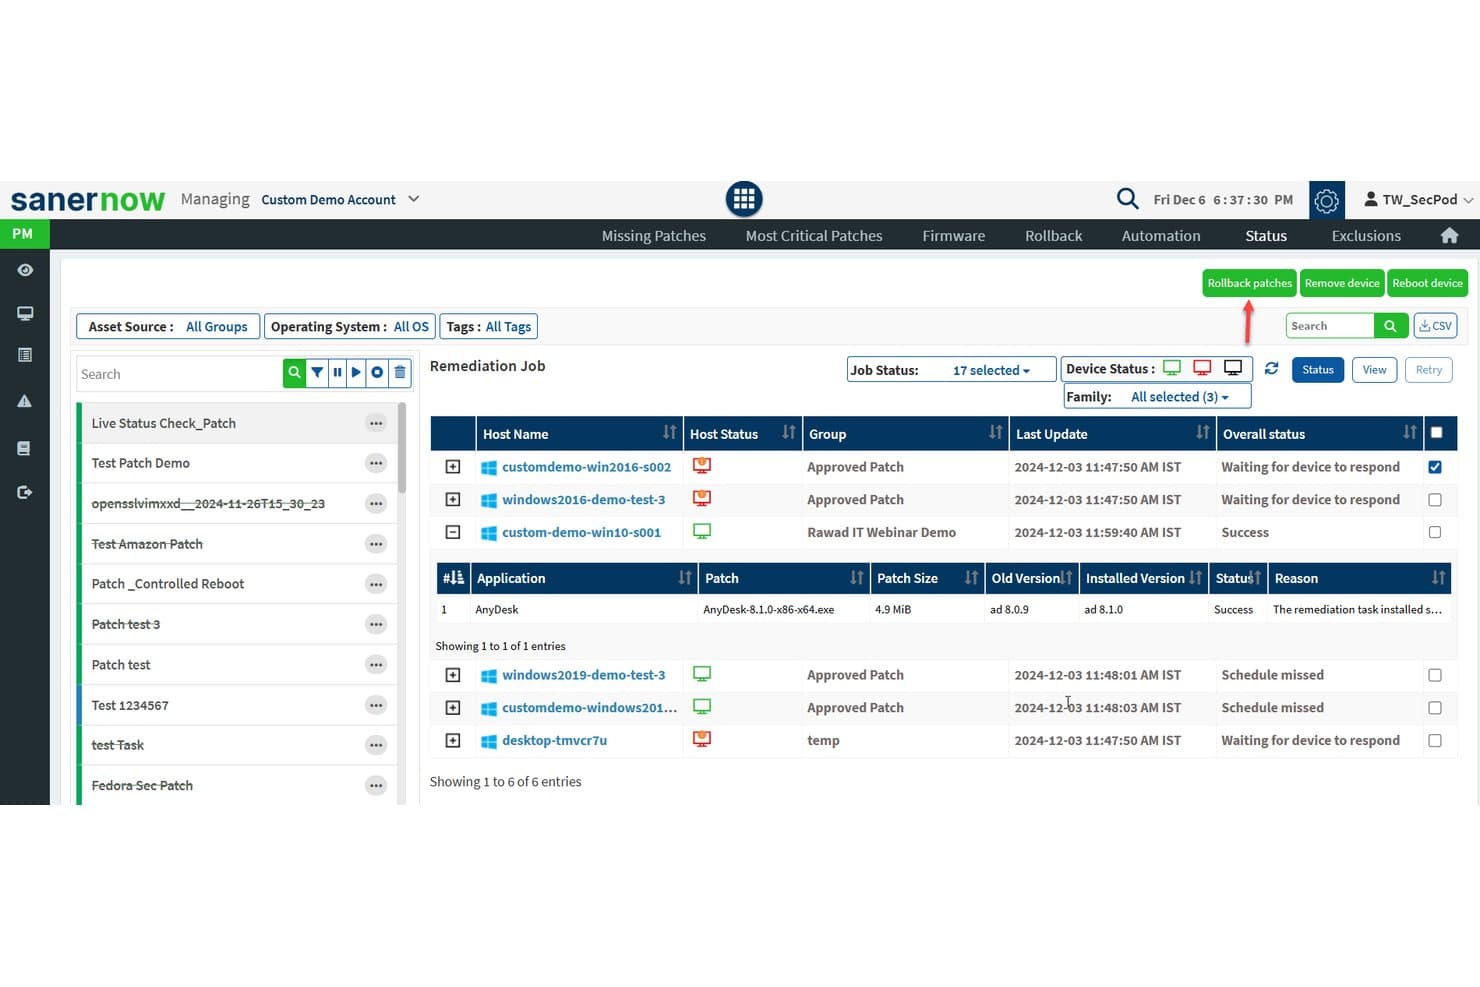Open the Most Critical Patches tab
The height and width of the screenshot is (987, 1480).
(814, 236)
